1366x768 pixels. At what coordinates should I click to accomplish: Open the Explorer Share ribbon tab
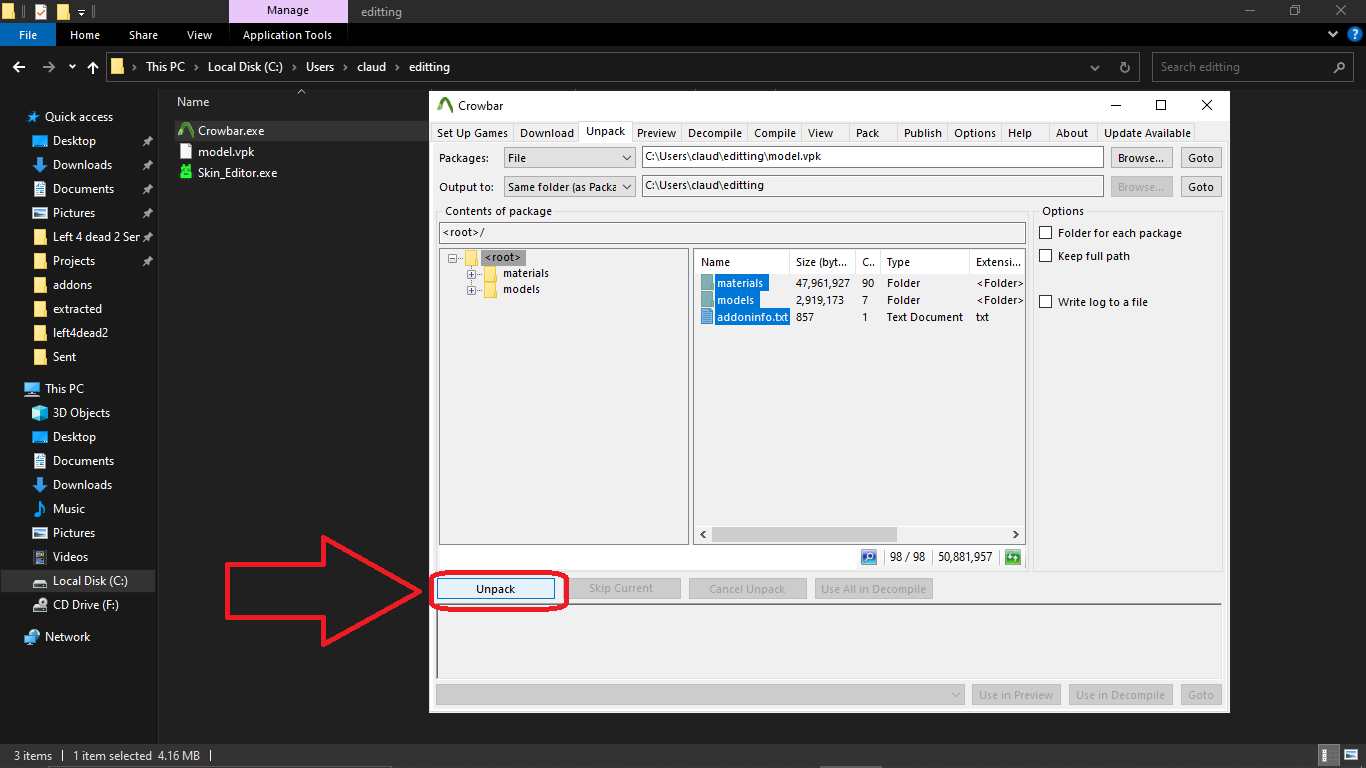click(x=143, y=35)
